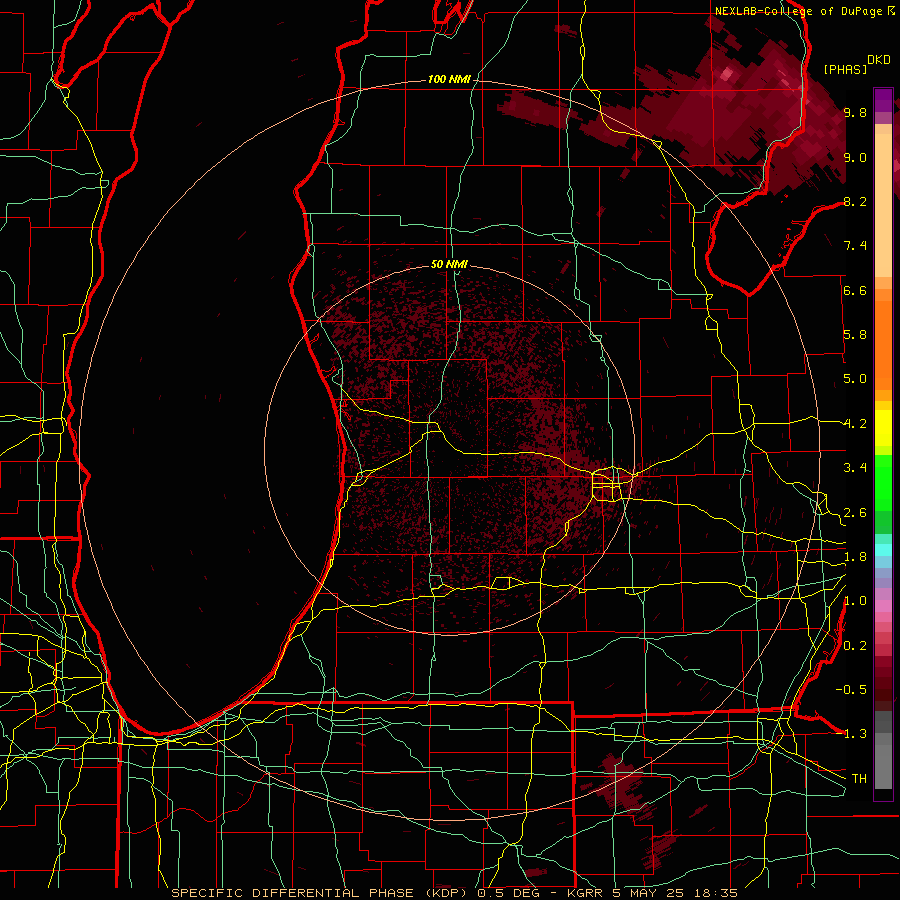
Task: Click the DKD label above the legend
Action: pyautogui.click(x=879, y=60)
